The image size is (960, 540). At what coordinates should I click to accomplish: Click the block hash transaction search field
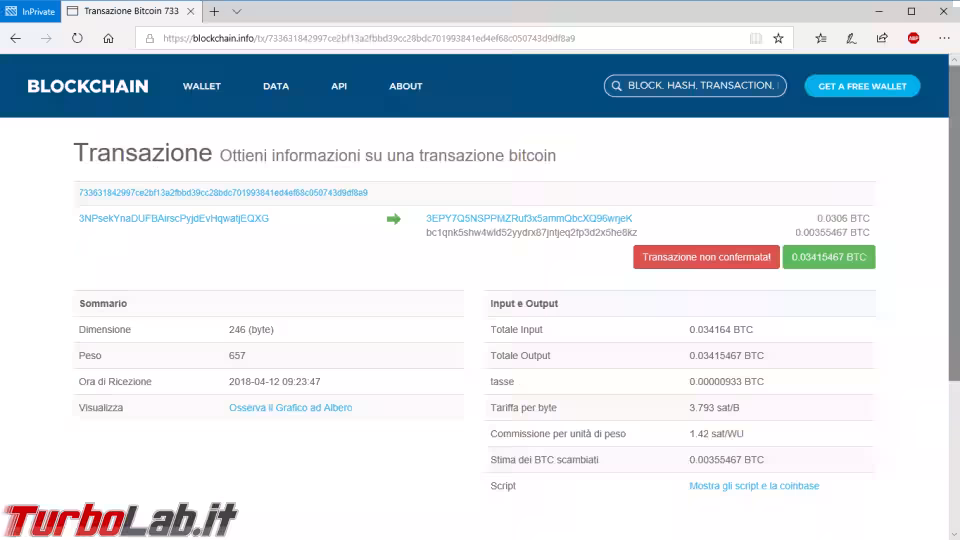pos(695,86)
